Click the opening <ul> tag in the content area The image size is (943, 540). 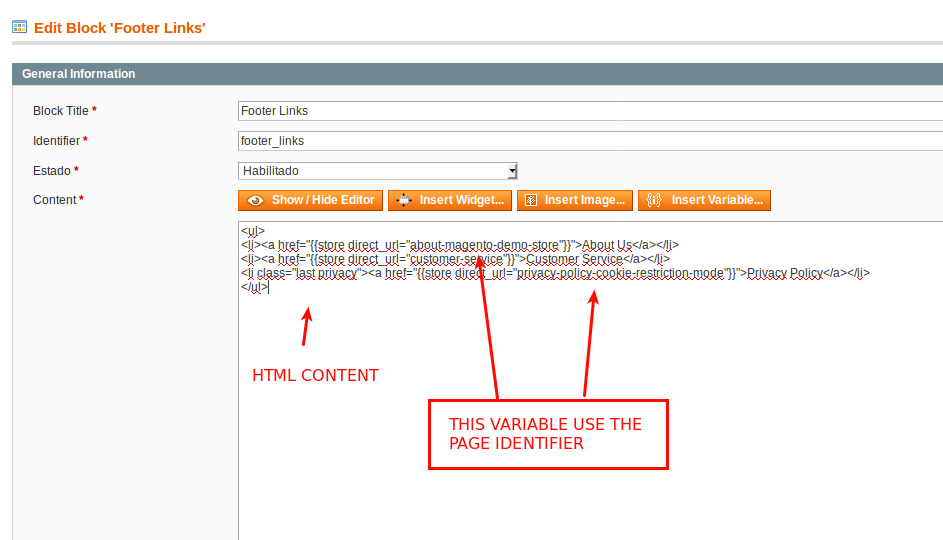point(252,231)
